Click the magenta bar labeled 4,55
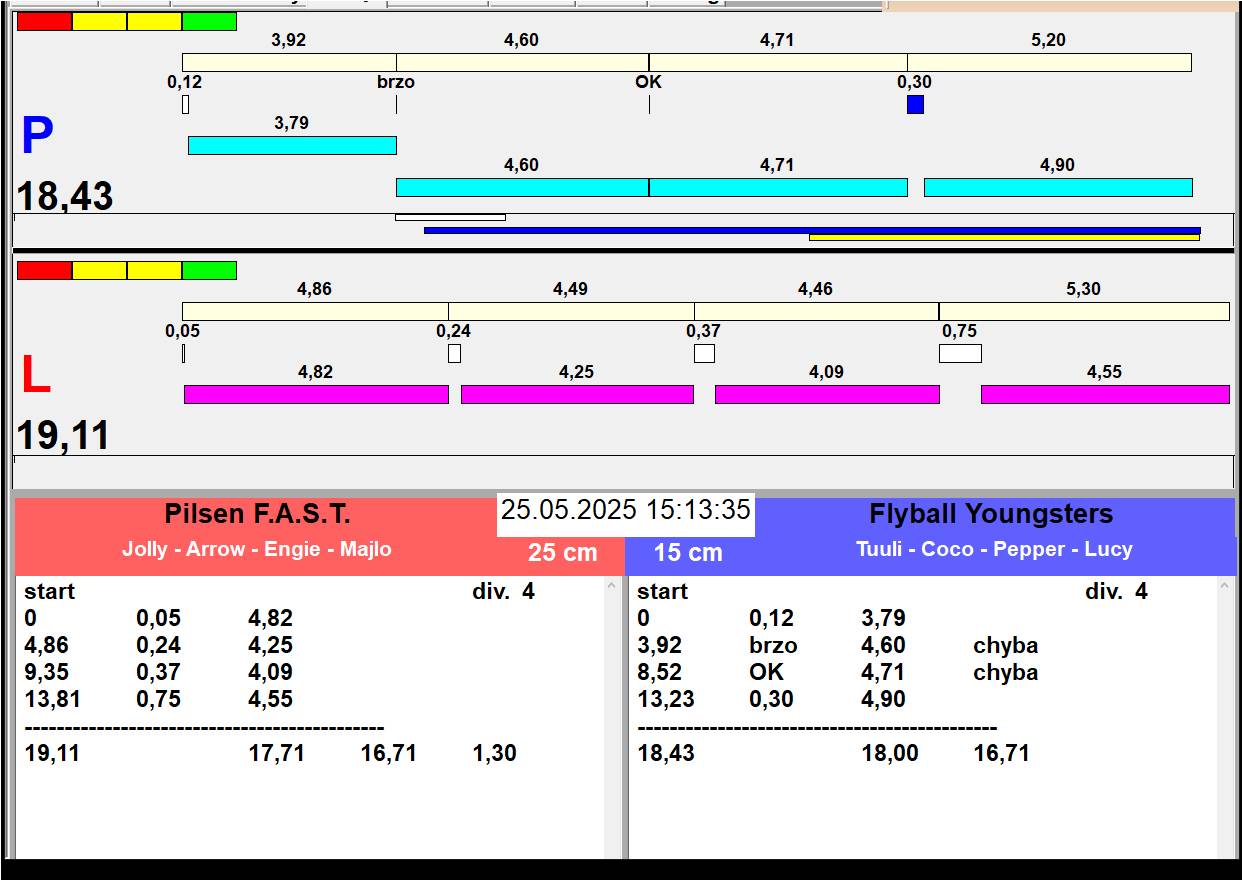Viewport: 1242px width, 880px height. [1105, 394]
